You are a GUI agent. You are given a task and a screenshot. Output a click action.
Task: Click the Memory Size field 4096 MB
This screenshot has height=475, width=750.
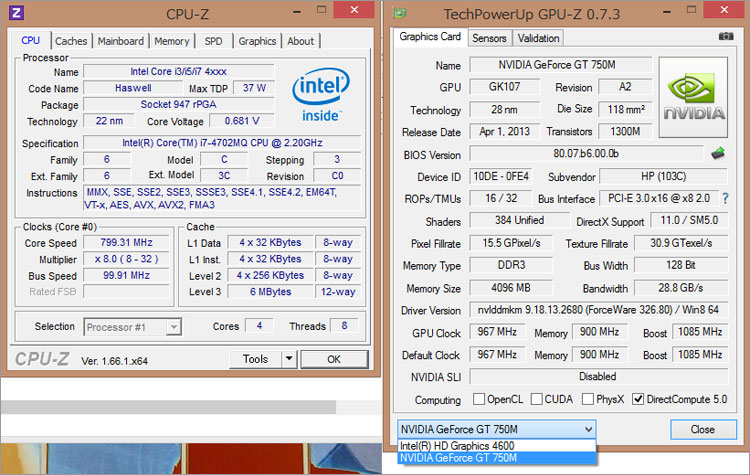tap(511, 288)
